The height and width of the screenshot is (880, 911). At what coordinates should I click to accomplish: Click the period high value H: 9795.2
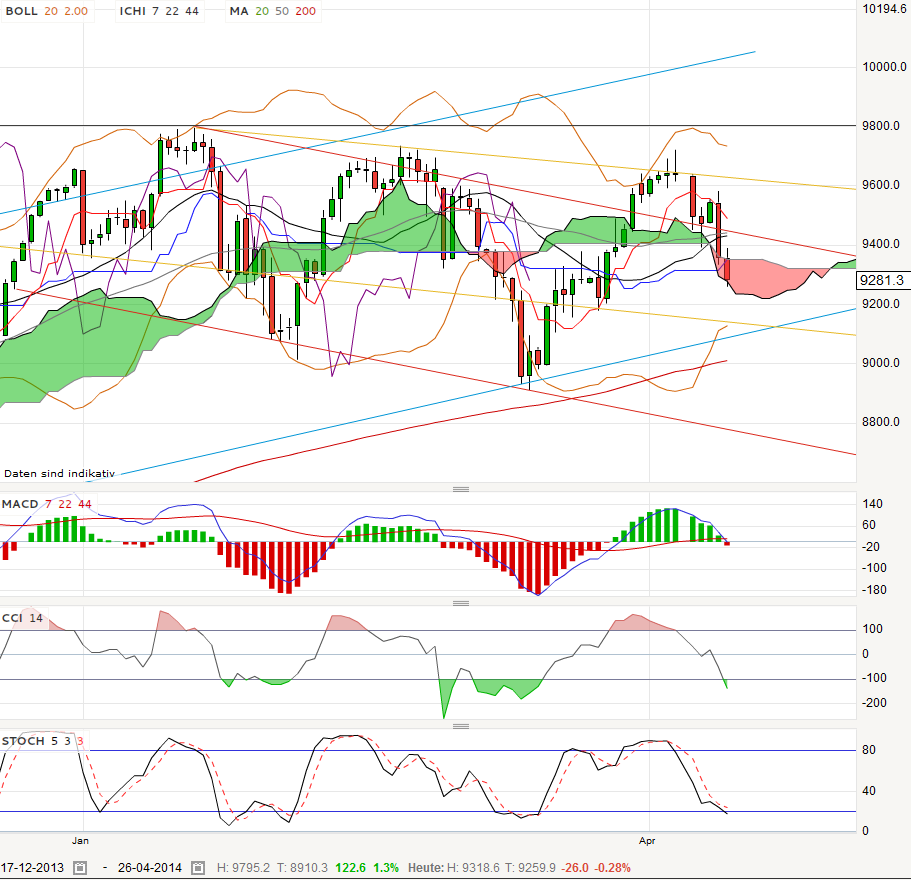pyautogui.click(x=243, y=868)
